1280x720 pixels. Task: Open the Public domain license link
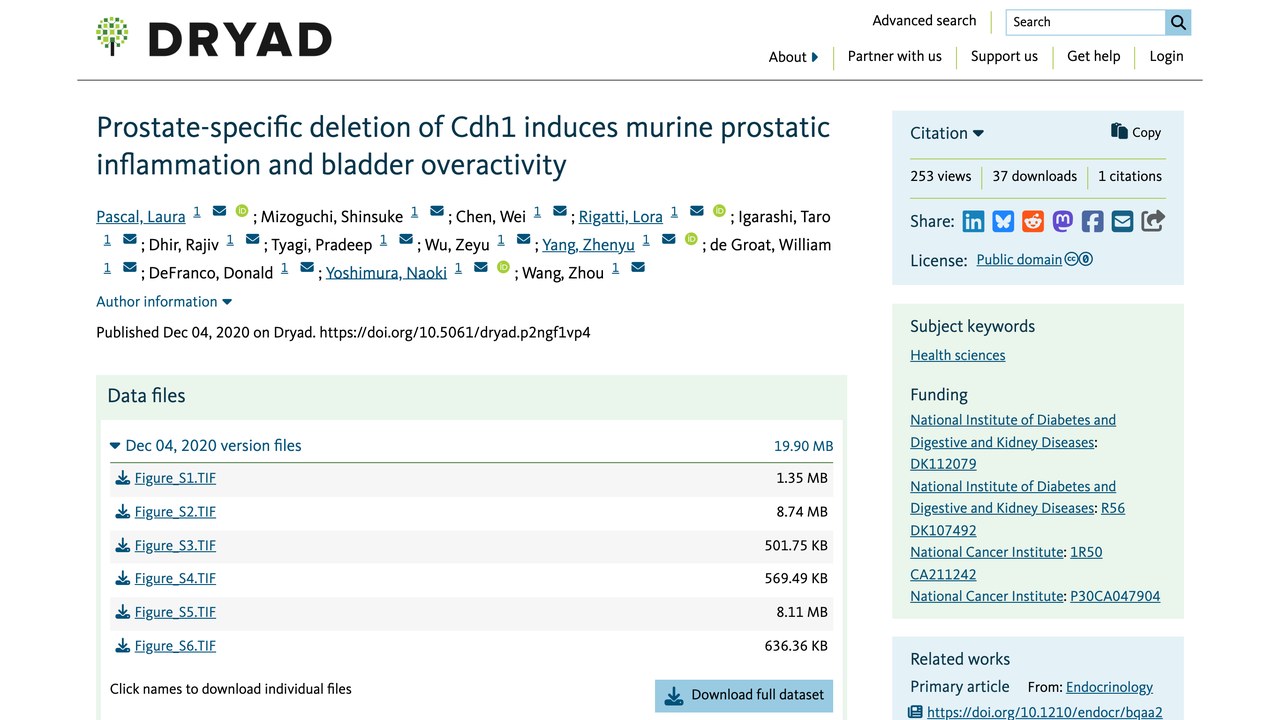[x=1019, y=260]
